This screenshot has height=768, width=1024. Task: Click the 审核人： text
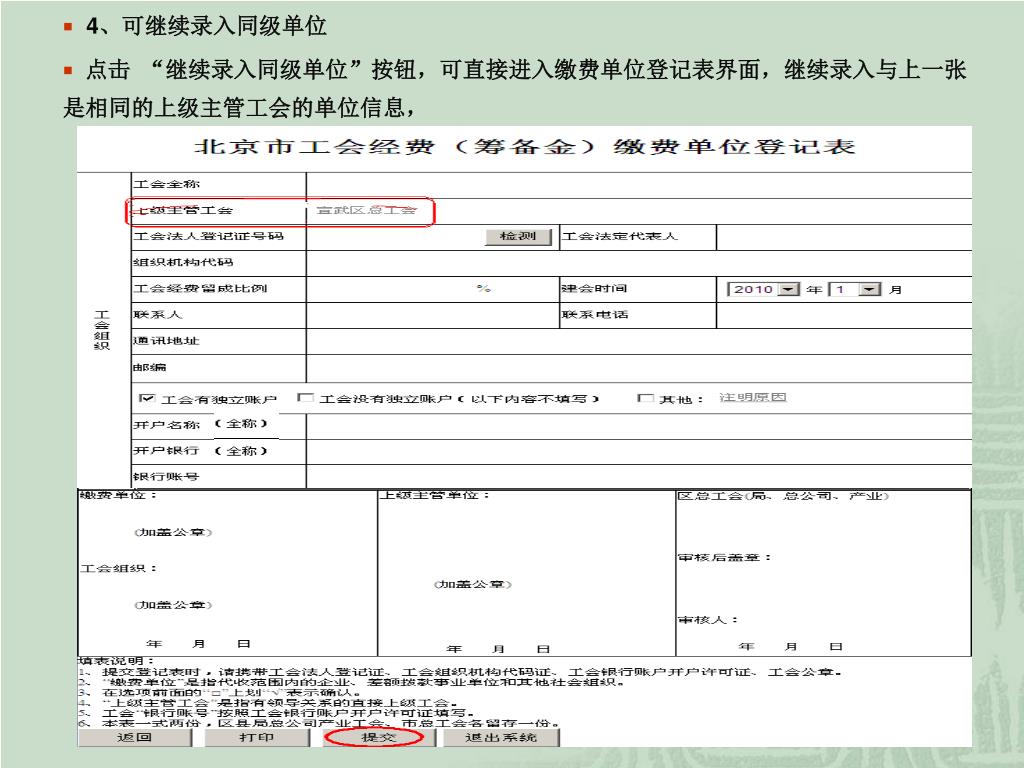click(x=708, y=620)
